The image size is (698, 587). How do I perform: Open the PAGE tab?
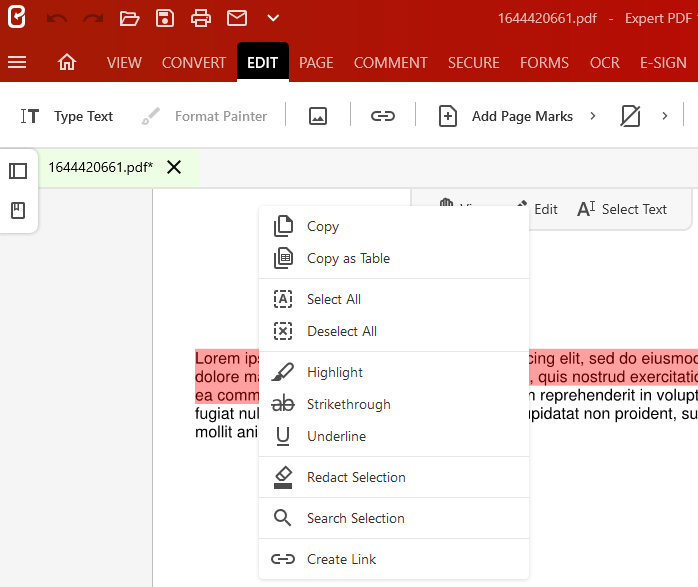(316, 63)
